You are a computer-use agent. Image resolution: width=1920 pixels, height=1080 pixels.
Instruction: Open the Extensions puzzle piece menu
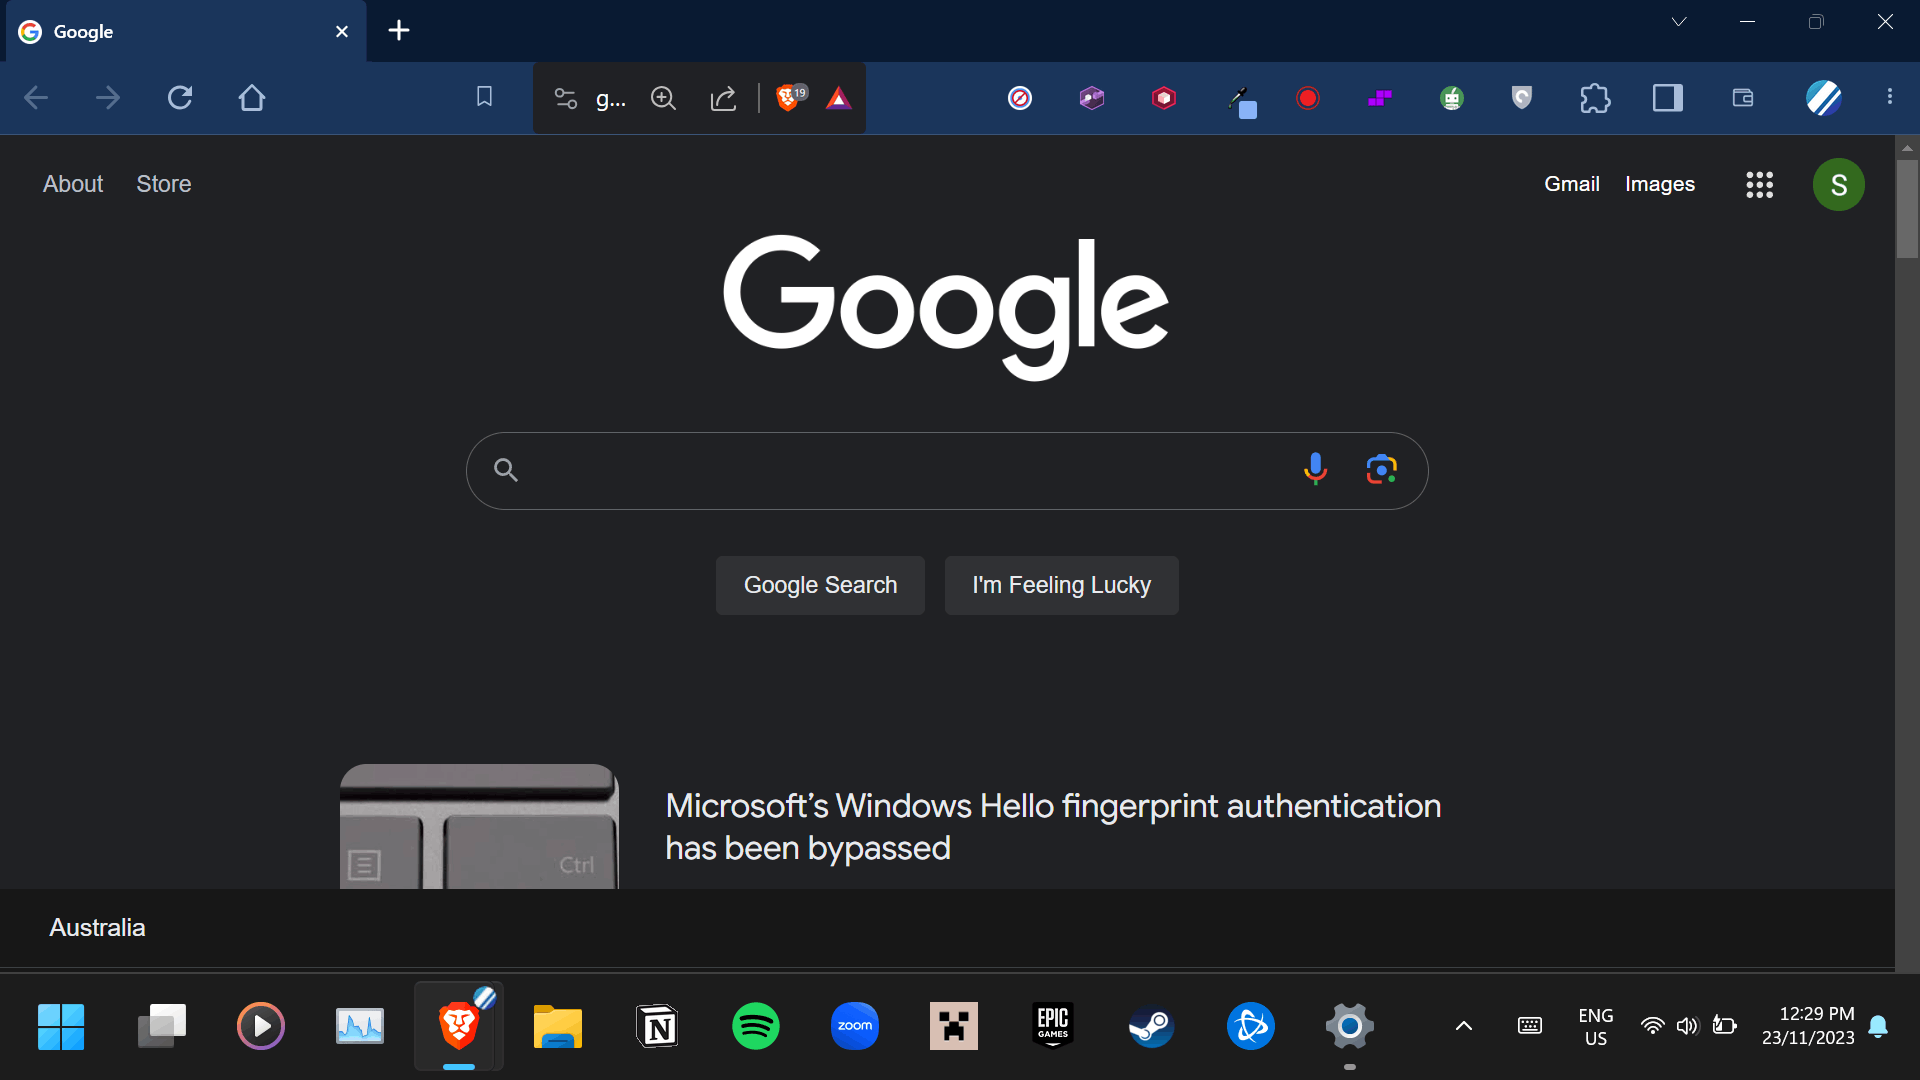(1595, 98)
